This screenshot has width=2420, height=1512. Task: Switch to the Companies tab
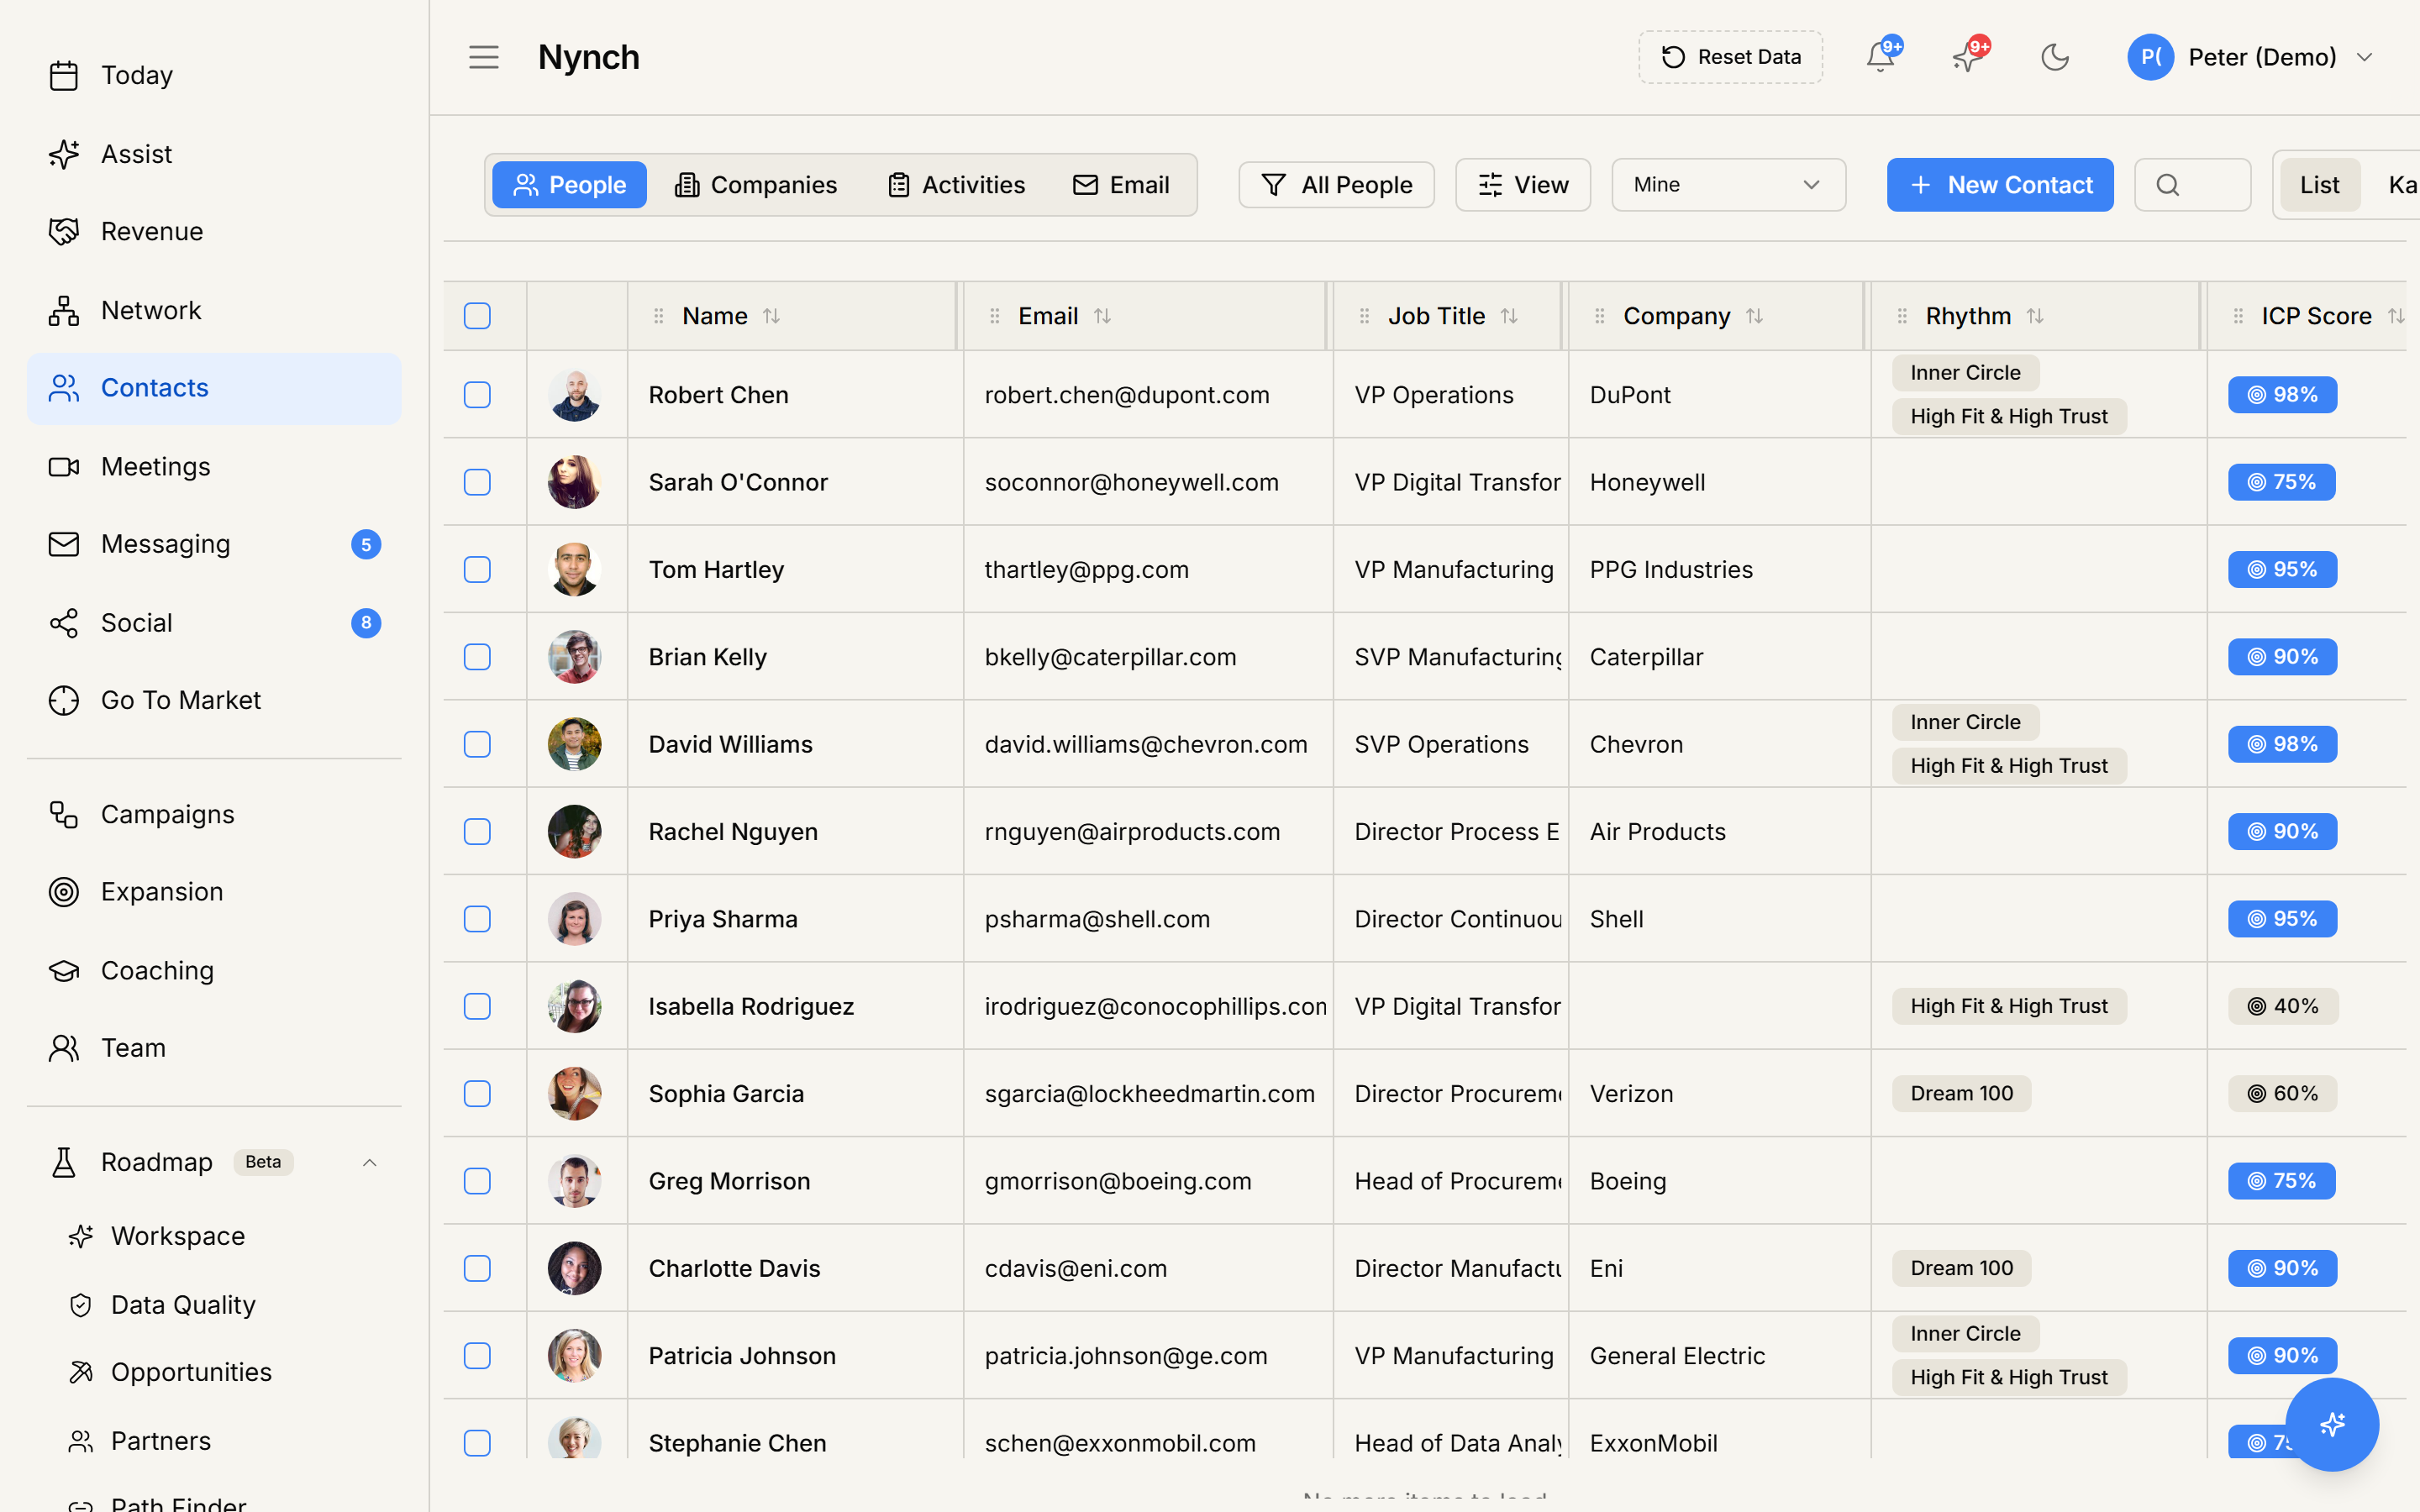[x=755, y=185]
